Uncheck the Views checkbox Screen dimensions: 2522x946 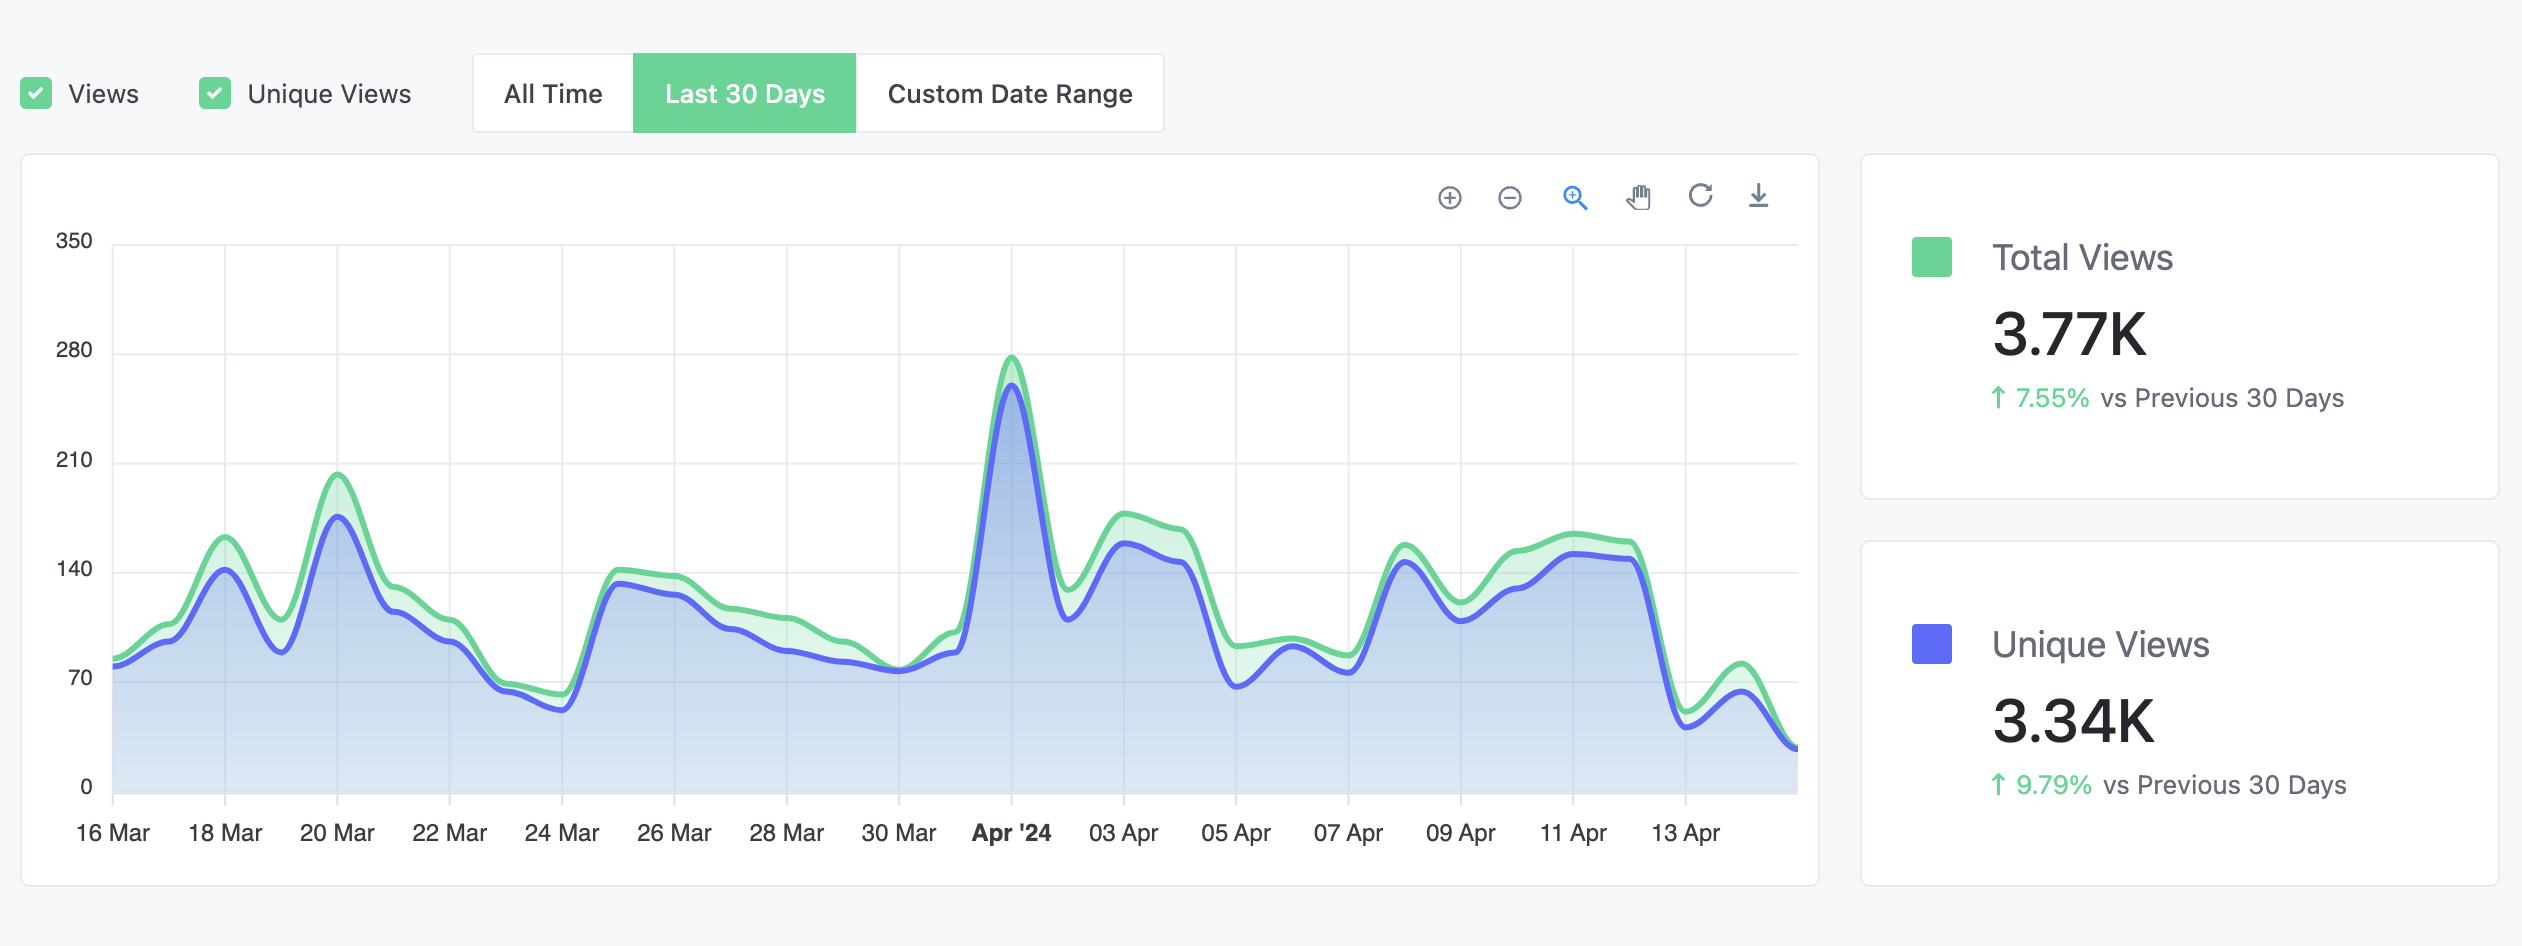point(36,94)
